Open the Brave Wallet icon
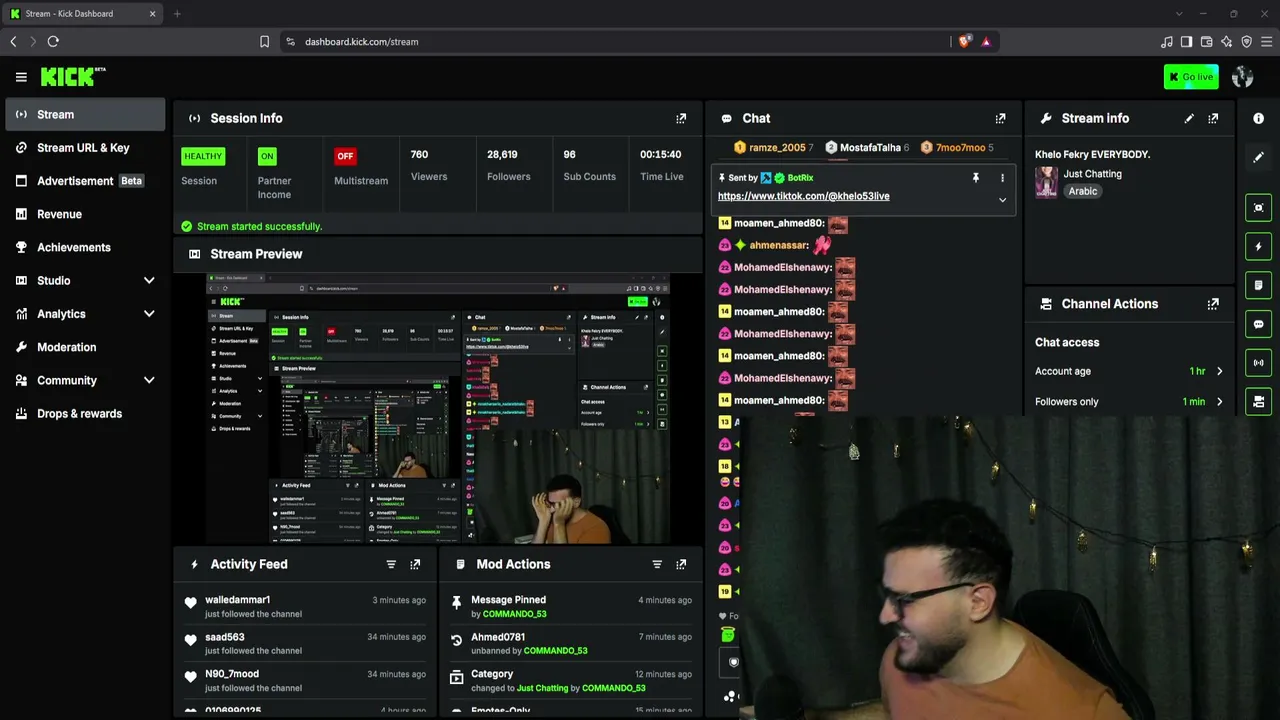 tap(1206, 42)
